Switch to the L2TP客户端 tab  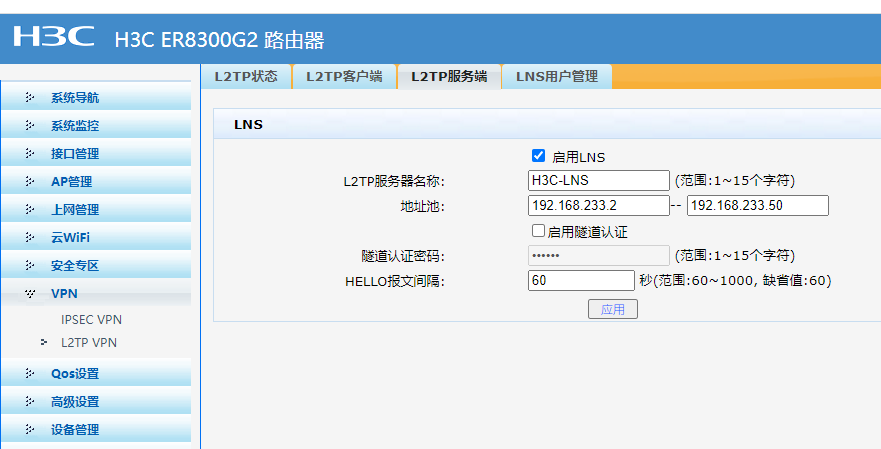(x=344, y=76)
